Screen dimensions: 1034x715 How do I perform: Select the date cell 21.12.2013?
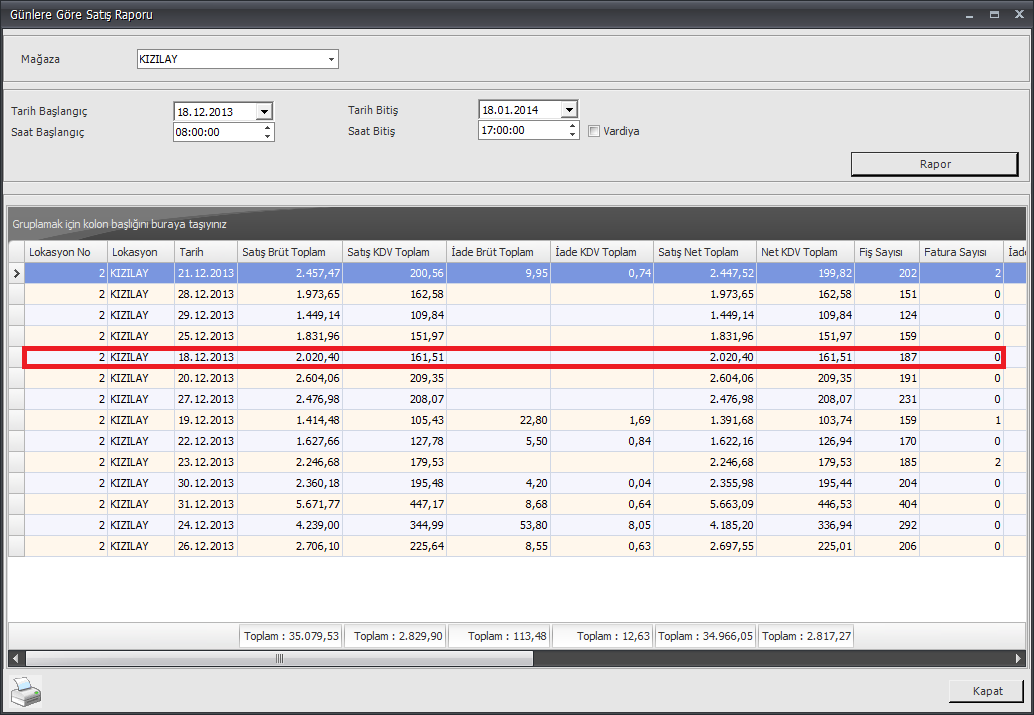tap(206, 273)
